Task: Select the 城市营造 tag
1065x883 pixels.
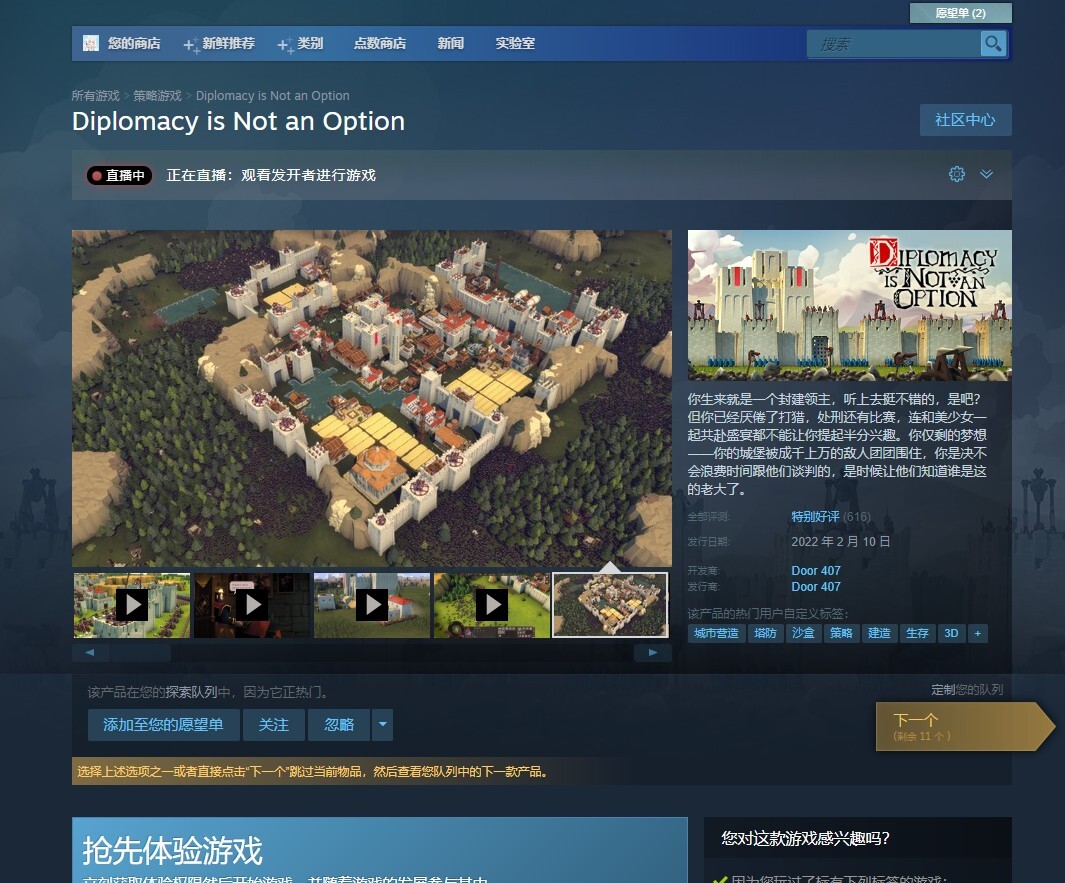Action: pos(716,633)
